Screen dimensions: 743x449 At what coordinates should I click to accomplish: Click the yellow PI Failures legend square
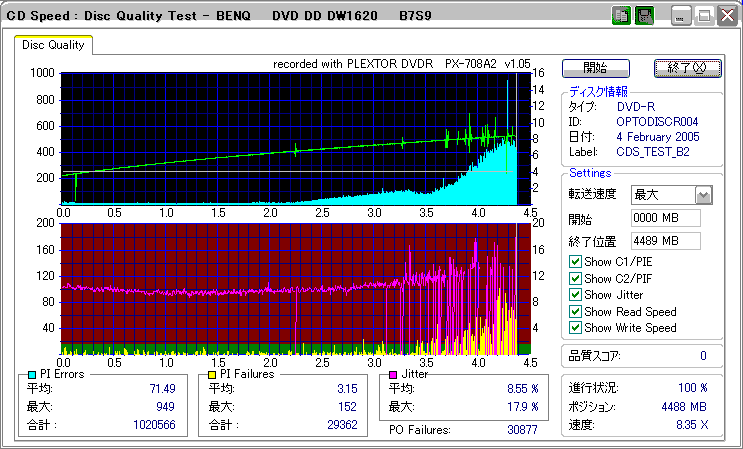212,374
